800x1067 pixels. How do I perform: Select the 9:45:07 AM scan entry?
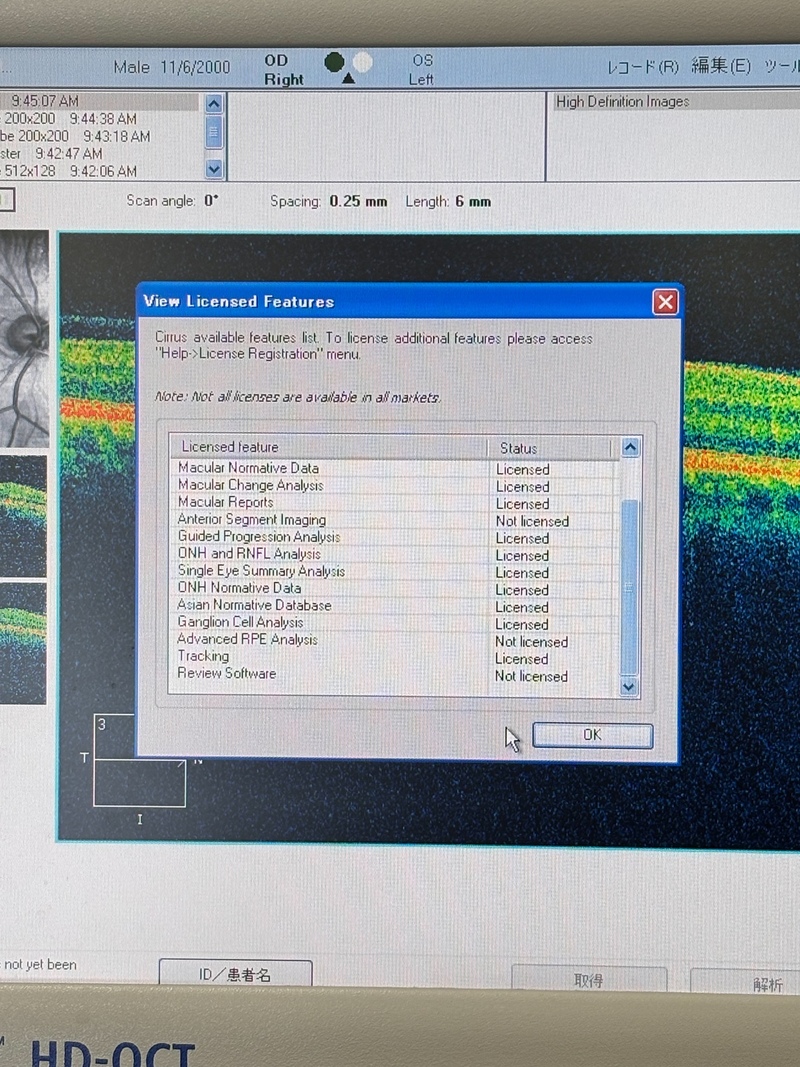click(99, 101)
